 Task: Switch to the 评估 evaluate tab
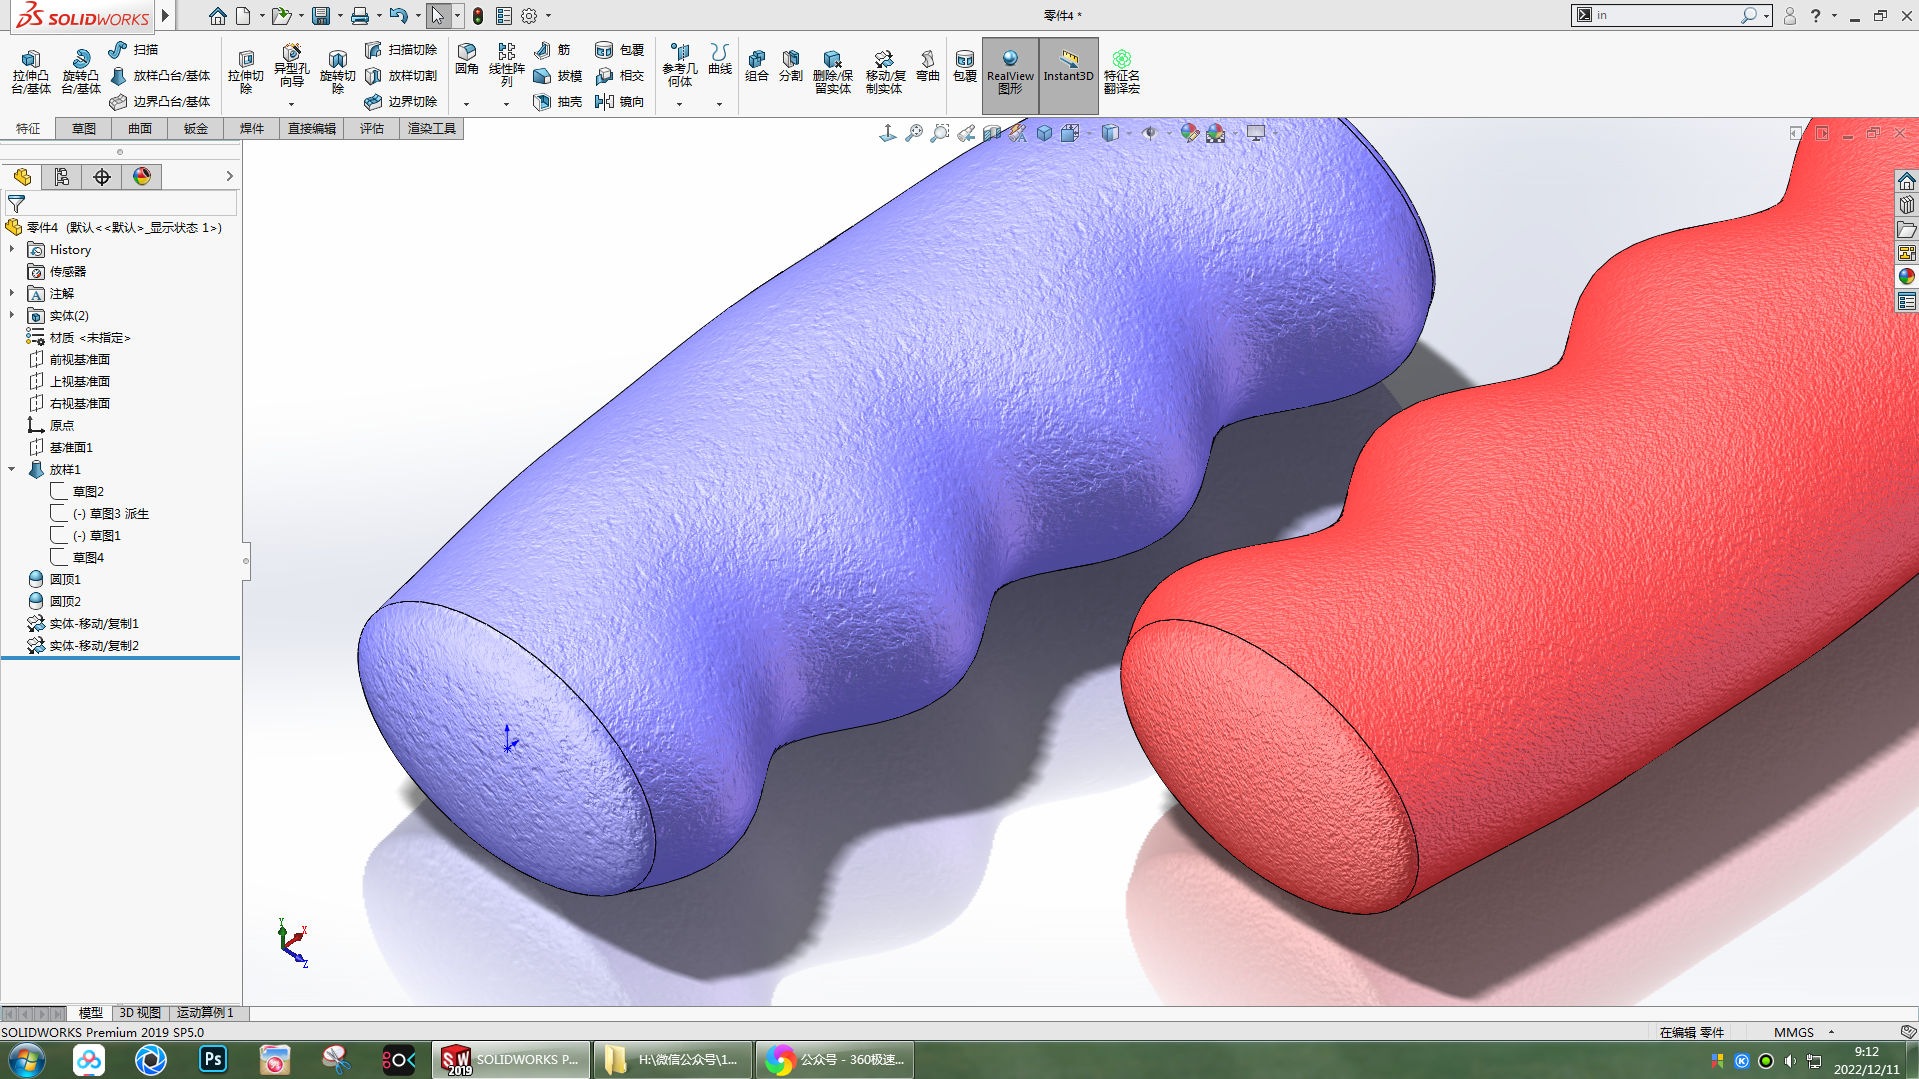click(372, 129)
